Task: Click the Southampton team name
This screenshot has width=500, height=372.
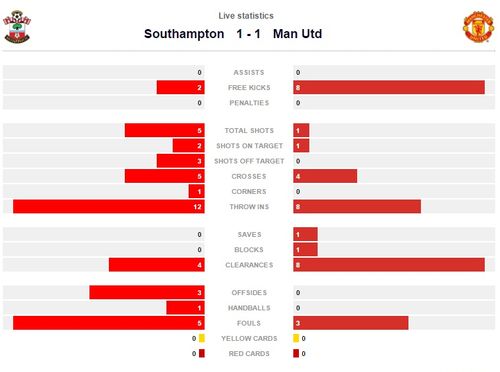Action: (184, 34)
